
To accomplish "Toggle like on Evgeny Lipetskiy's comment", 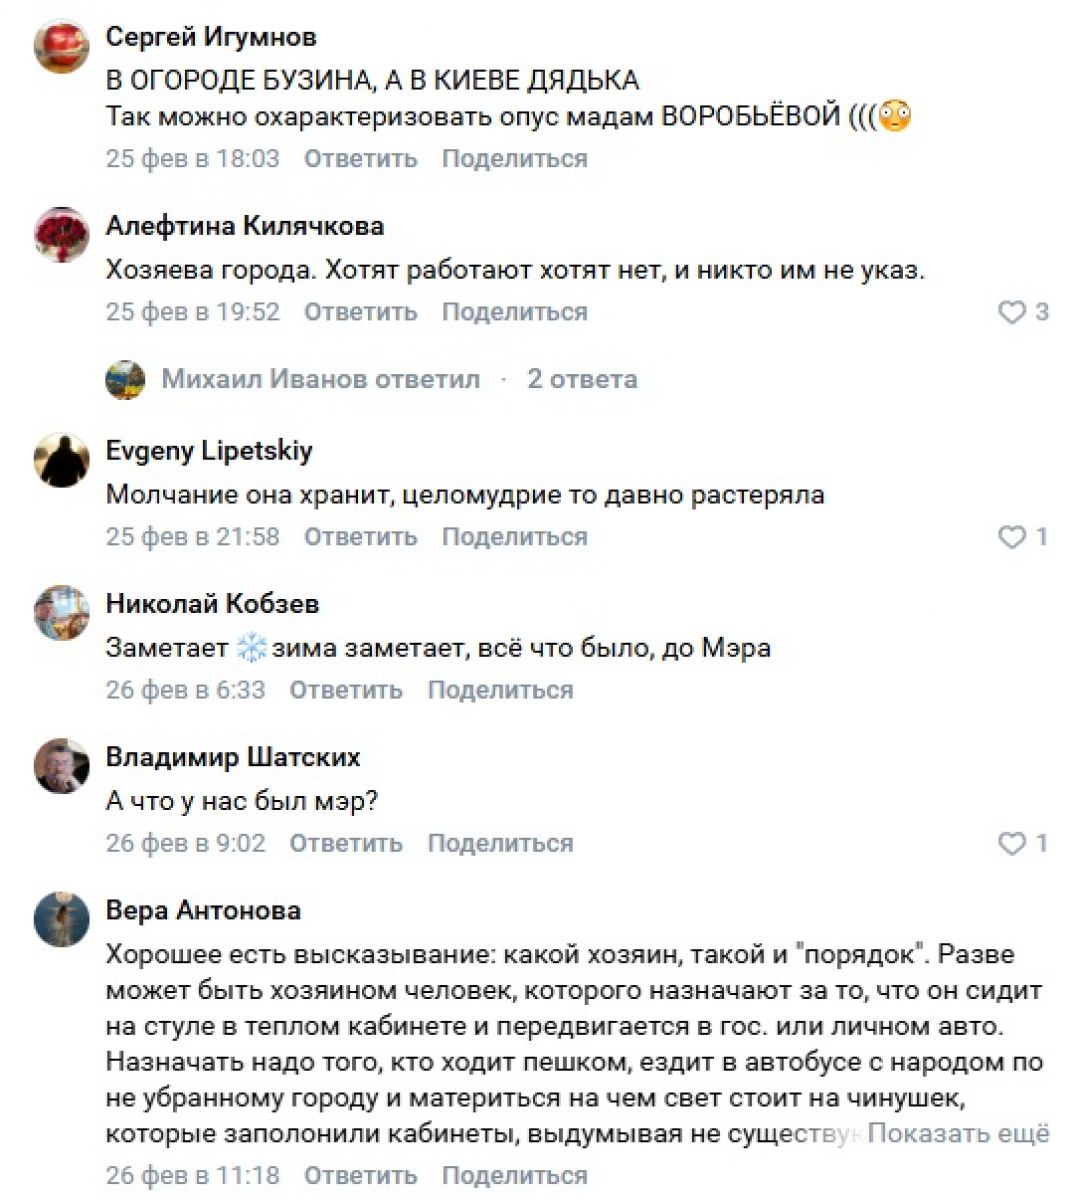I will [x=1013, y=537].
